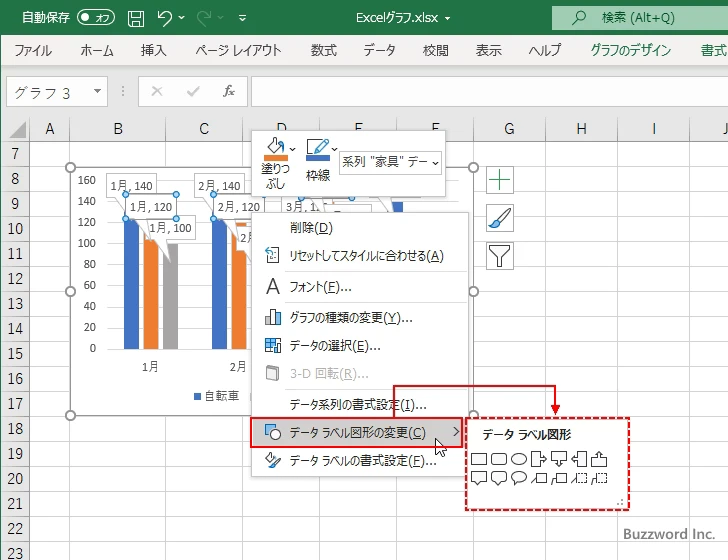Screen dimensions: 728x560
Task: Click the select-all corner triangle
Action: point(18,130)
